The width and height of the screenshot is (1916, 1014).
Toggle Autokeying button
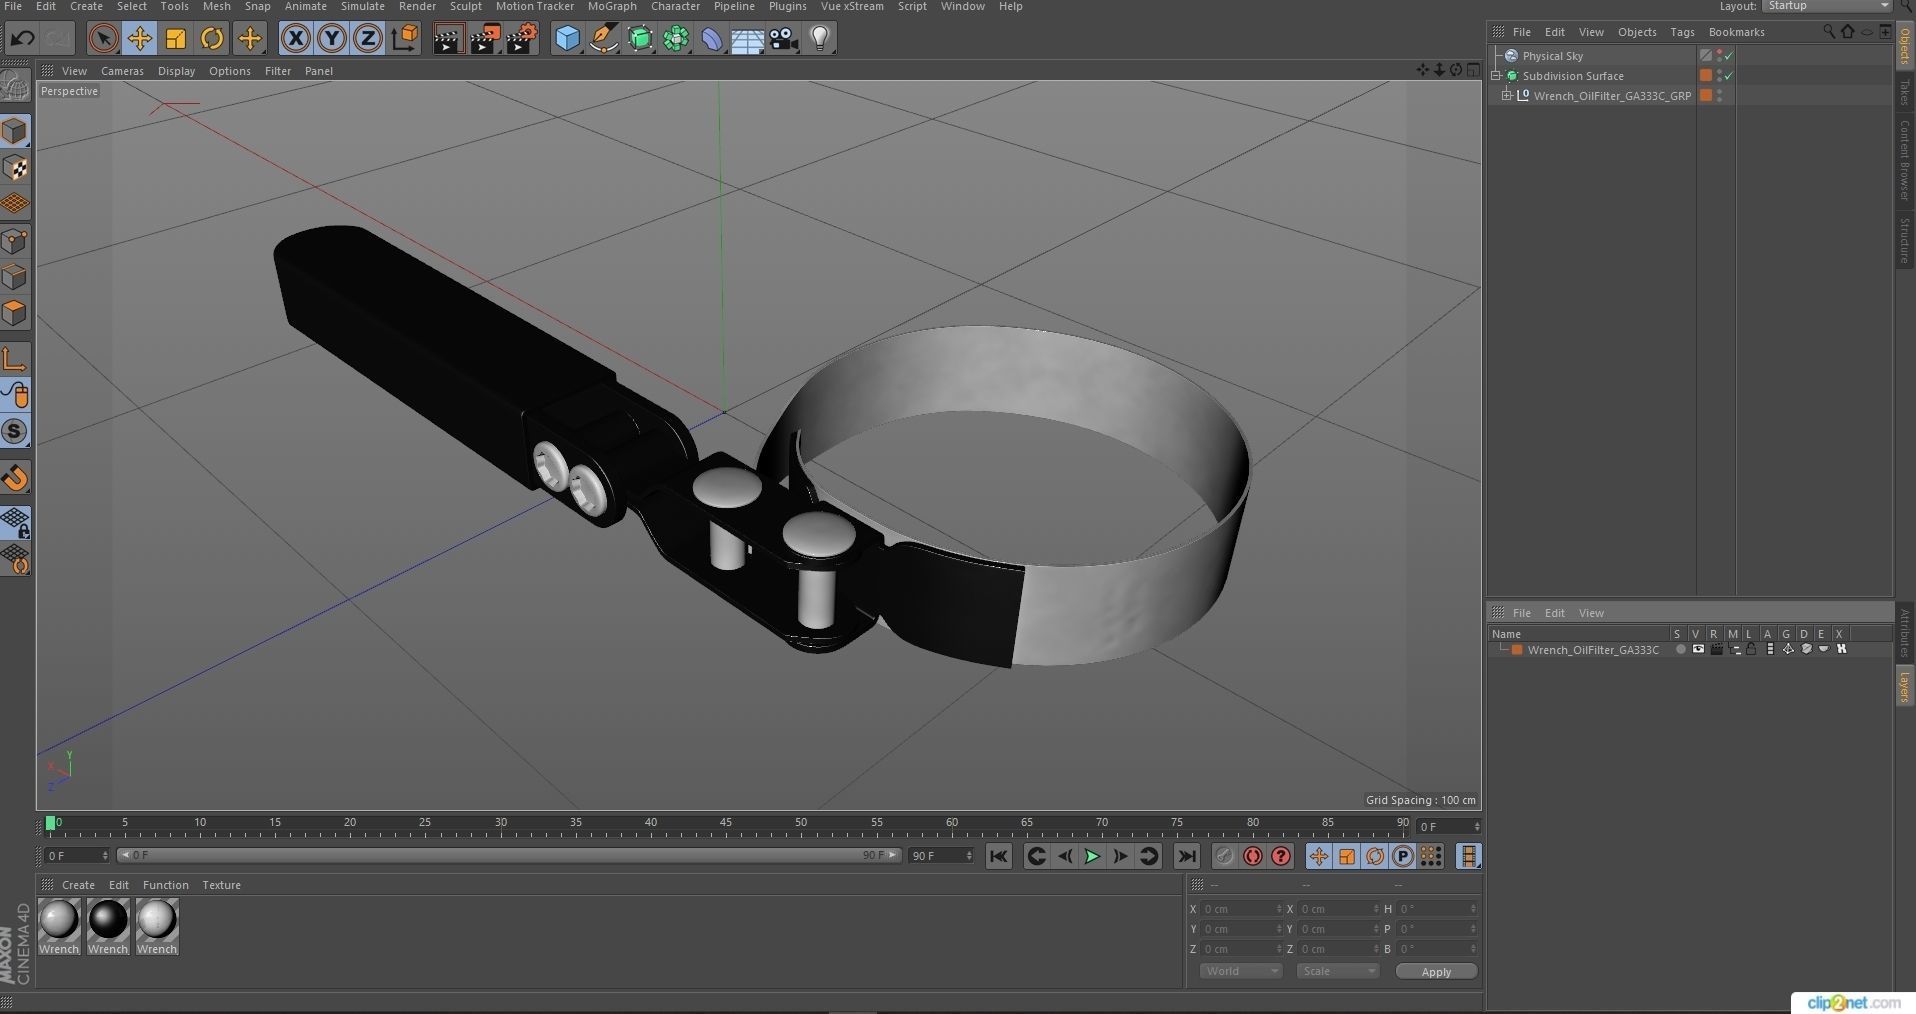(x=1252, y=856)
